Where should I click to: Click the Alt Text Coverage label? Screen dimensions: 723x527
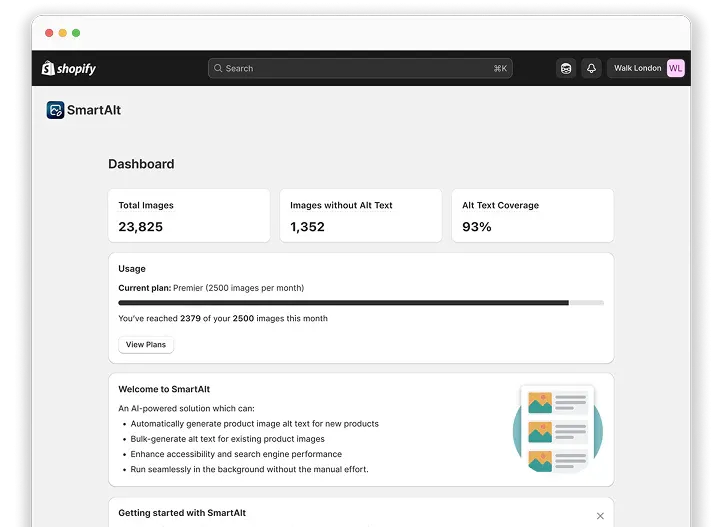point(500,205)
